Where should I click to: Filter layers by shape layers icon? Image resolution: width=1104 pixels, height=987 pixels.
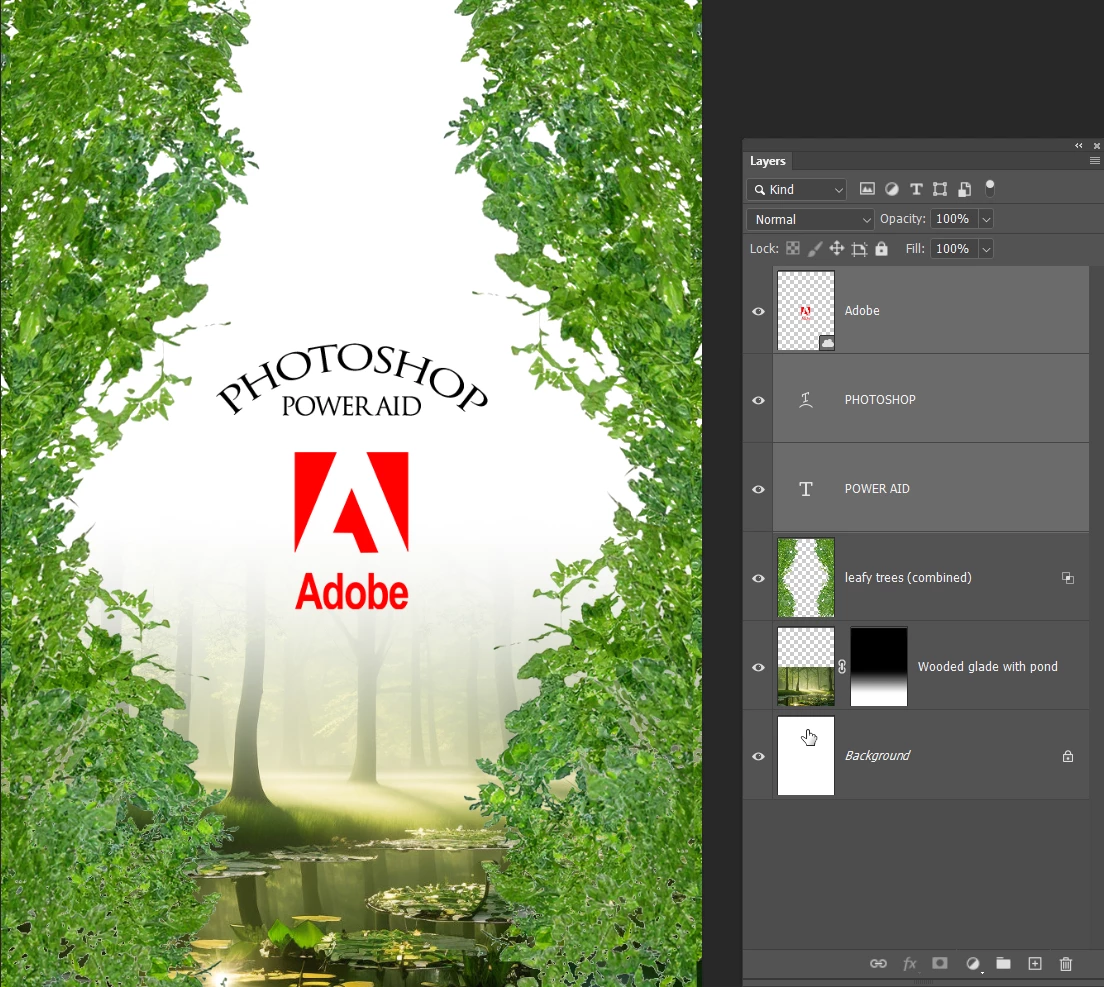[x=940, y=189]
